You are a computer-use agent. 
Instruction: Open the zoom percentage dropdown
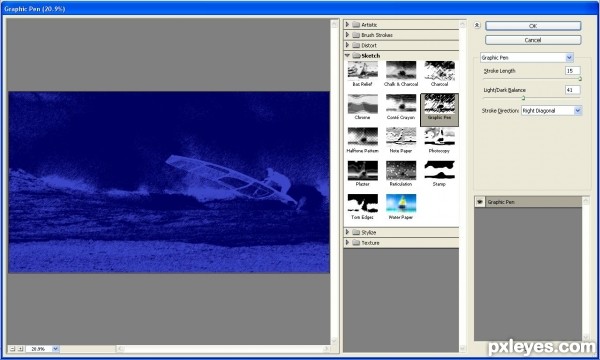point(55,349)
